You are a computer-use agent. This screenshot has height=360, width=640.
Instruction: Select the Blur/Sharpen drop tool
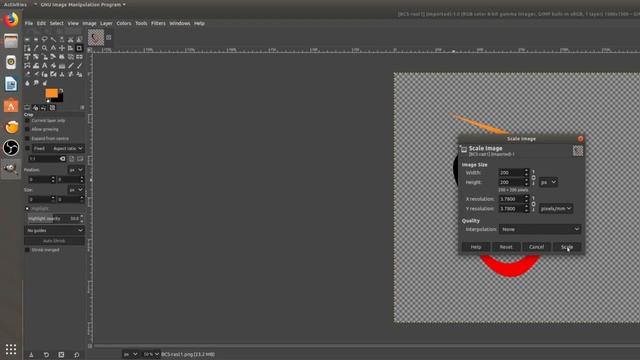[27, 83]
